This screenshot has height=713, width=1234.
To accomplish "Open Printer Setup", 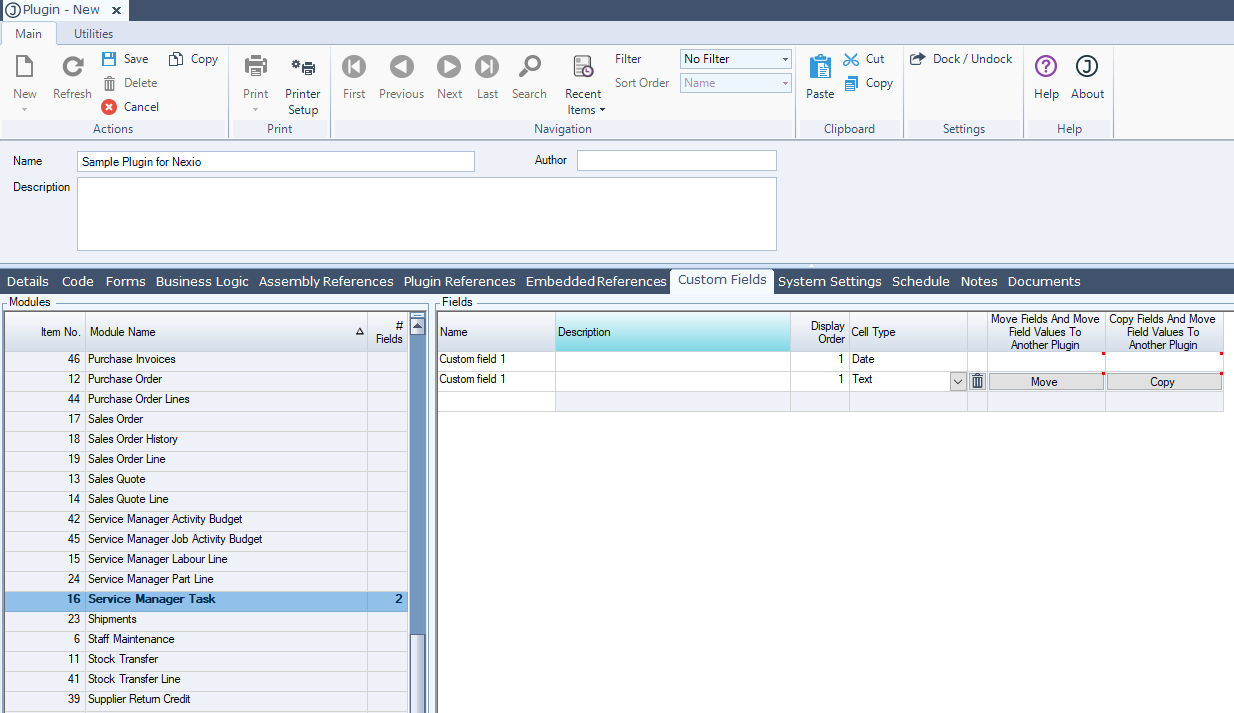I will [x=302, y=67].
